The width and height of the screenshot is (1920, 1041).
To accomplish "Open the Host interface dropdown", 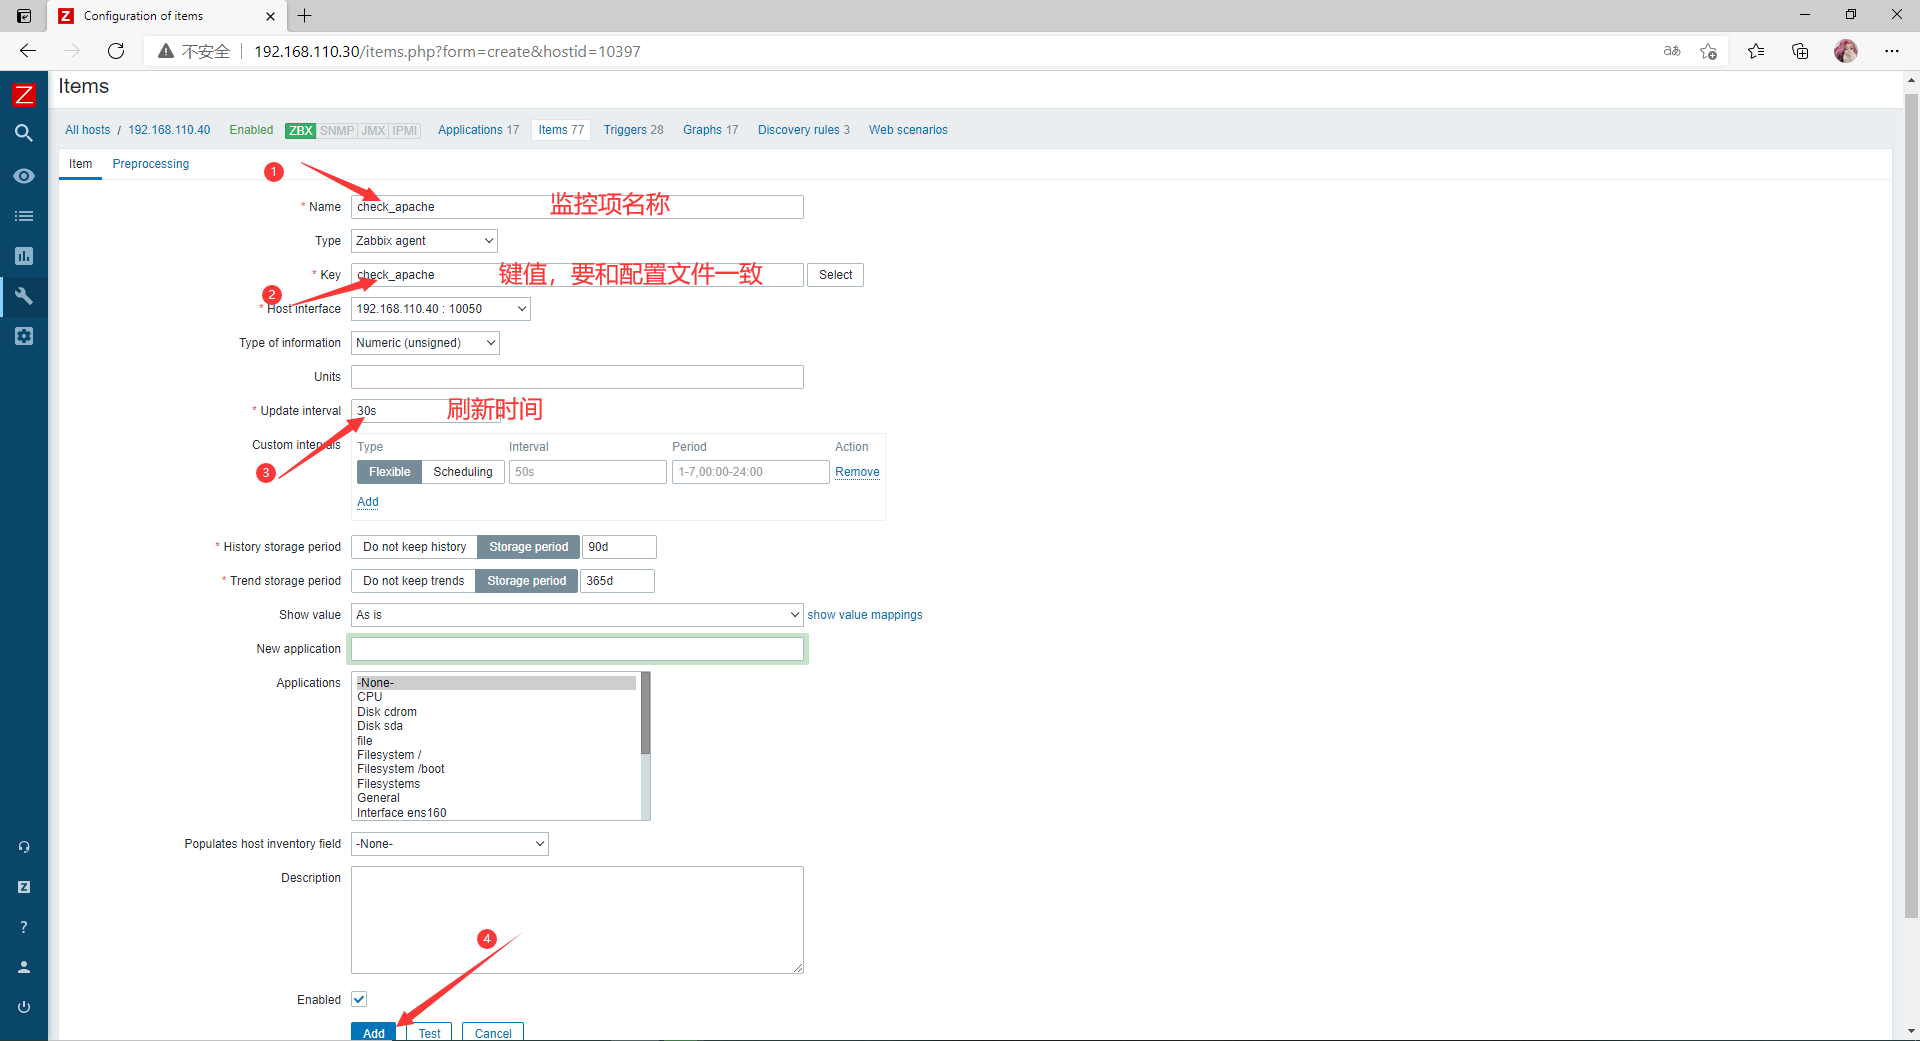I will pos(441,309).
